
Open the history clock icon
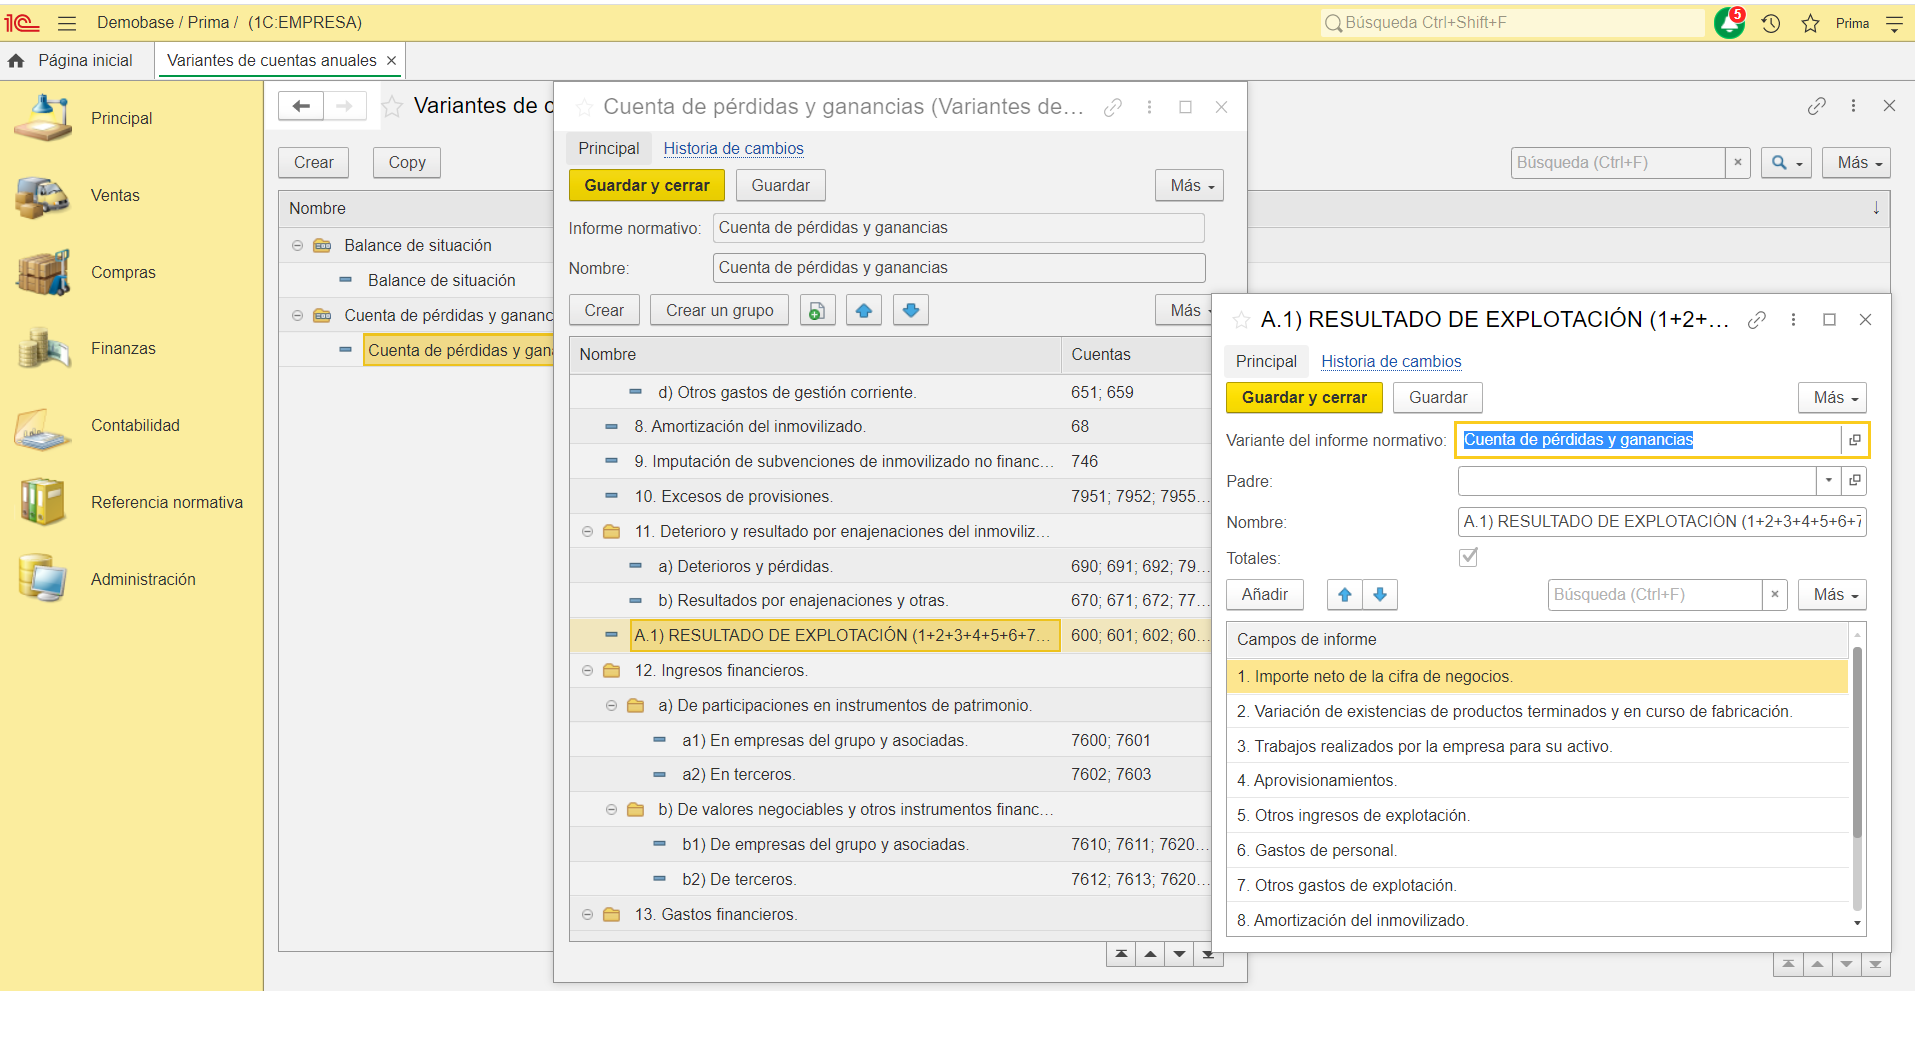tap(1771, 23)
